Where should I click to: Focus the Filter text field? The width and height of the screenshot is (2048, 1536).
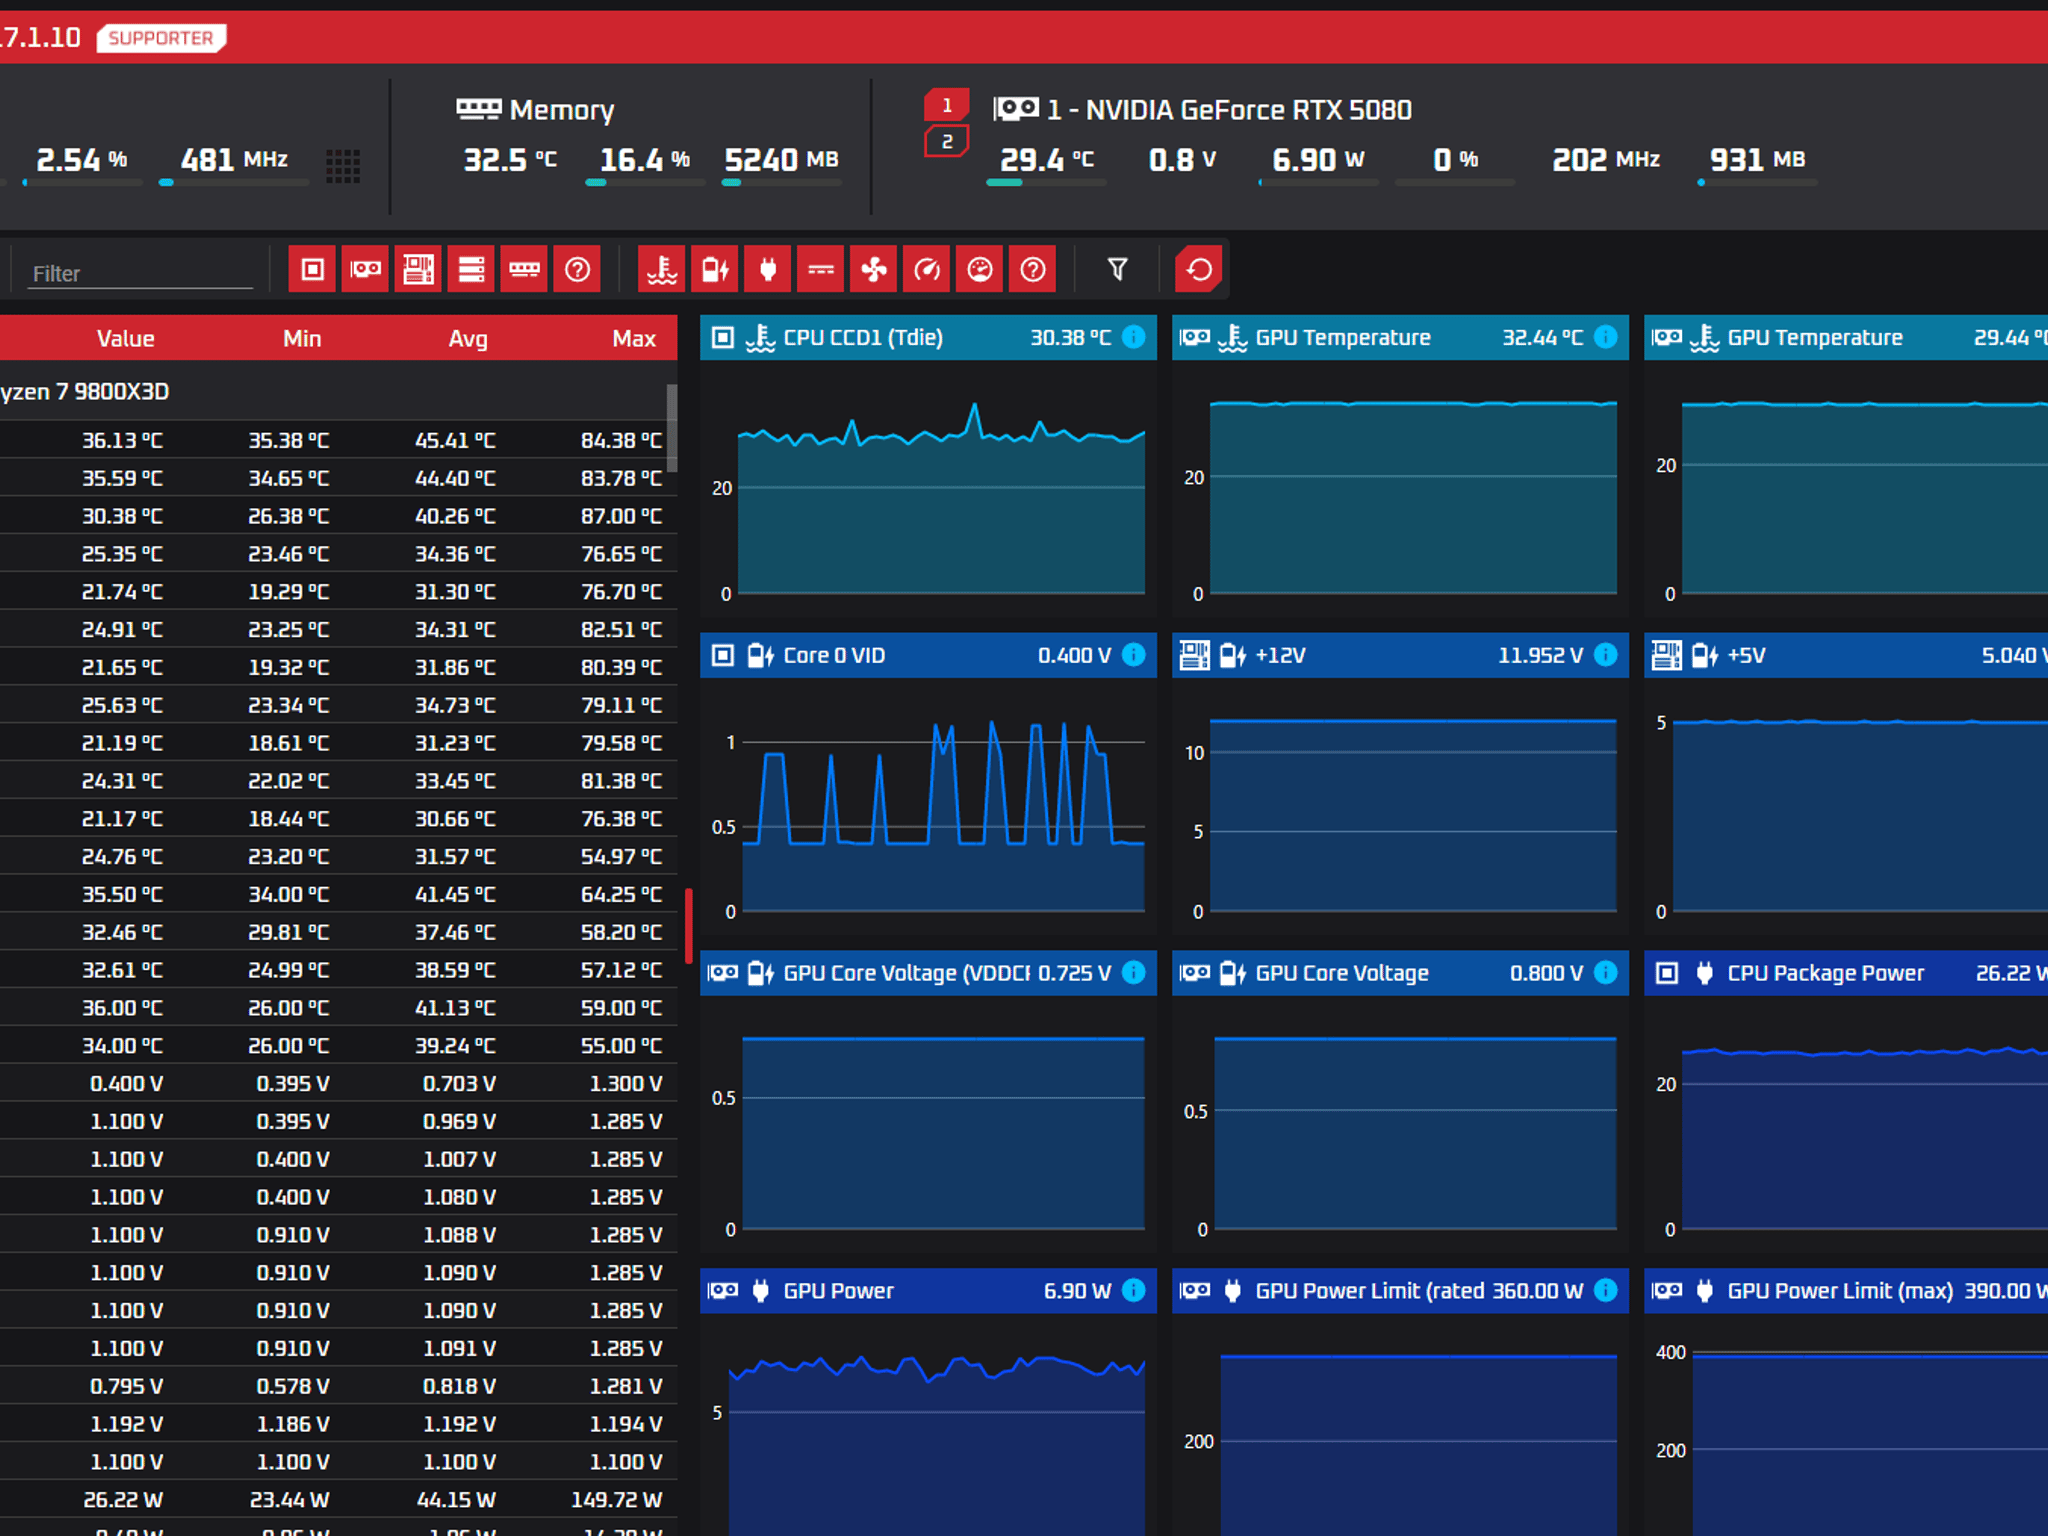[140, 273]
